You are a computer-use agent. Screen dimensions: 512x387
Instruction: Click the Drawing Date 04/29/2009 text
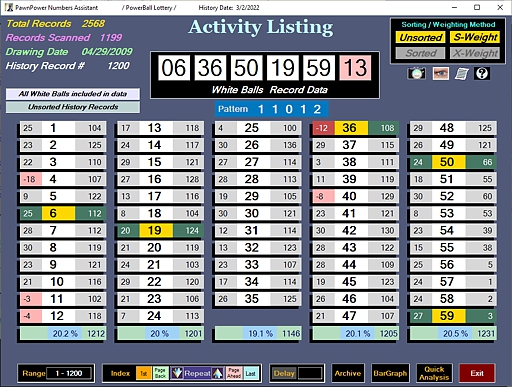[x=69, y=52]
